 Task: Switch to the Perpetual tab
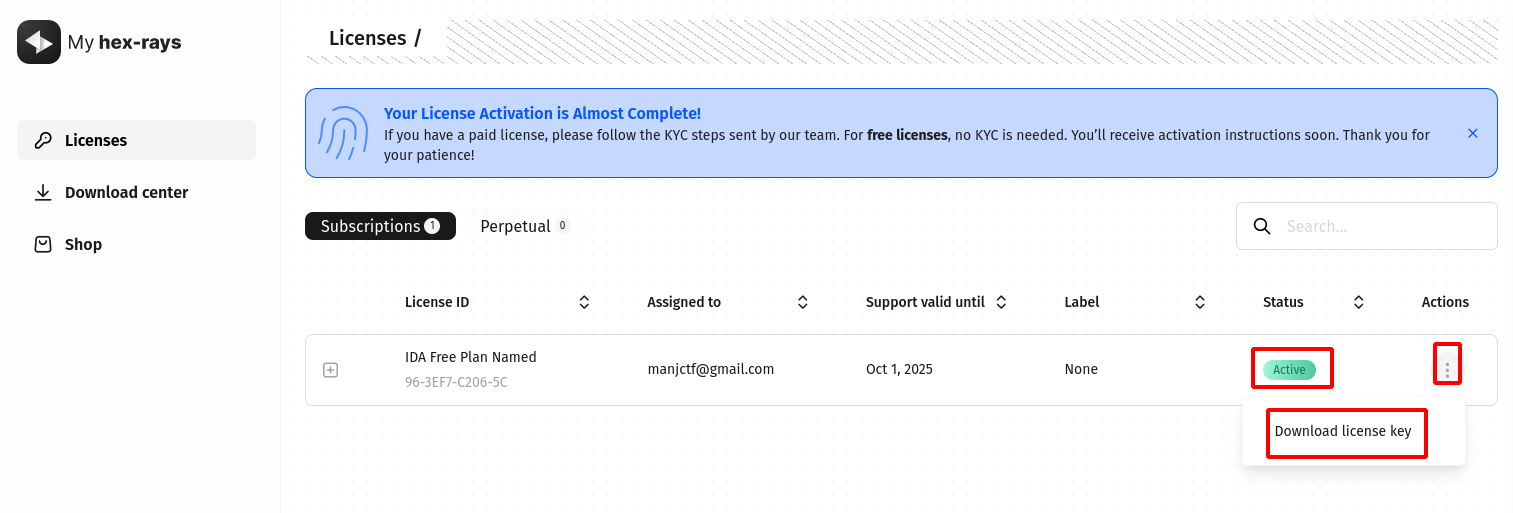(x=523, y=226)
